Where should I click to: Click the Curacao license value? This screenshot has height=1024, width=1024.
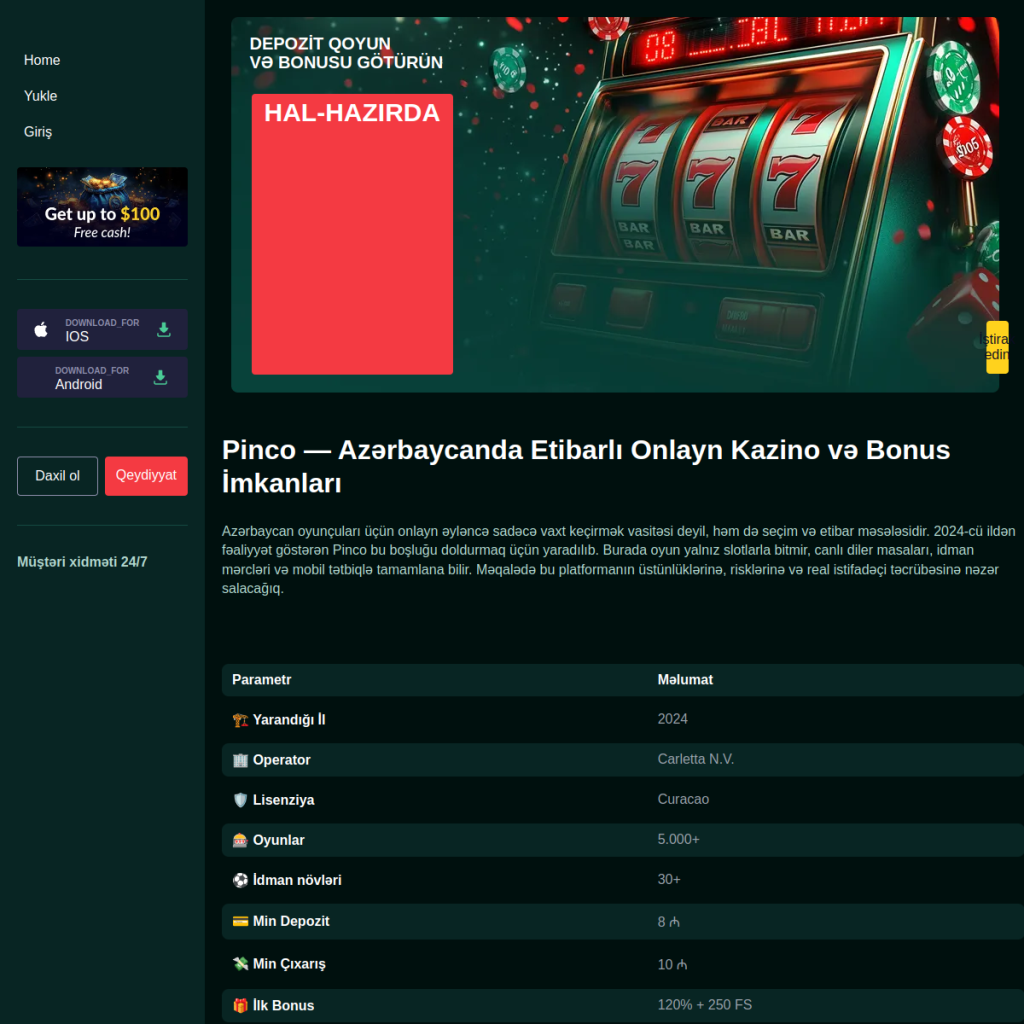(x=683, y=799)
